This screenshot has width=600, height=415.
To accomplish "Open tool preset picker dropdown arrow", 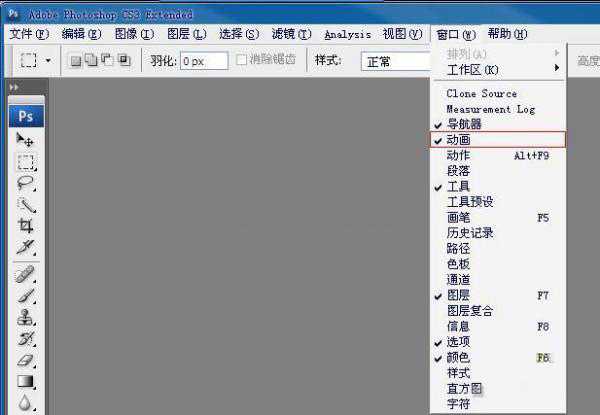I will (48, 61).
